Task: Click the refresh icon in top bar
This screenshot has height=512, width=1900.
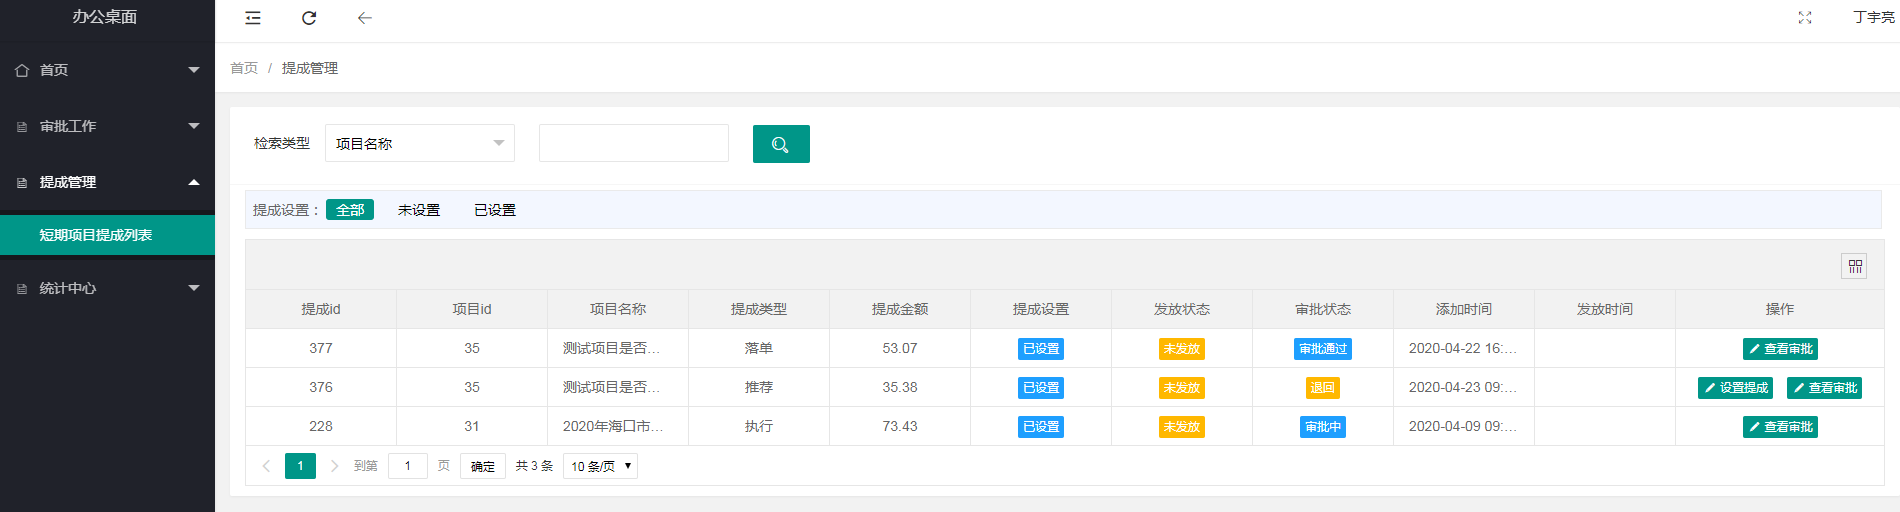Action: (309, 18)
